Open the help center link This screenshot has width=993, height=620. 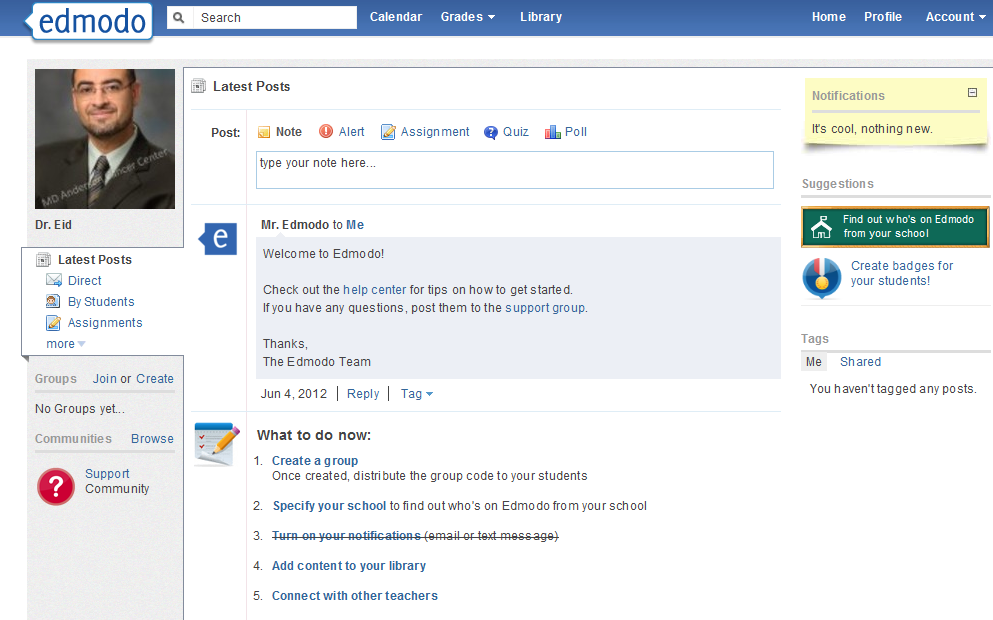coord(374,290)
